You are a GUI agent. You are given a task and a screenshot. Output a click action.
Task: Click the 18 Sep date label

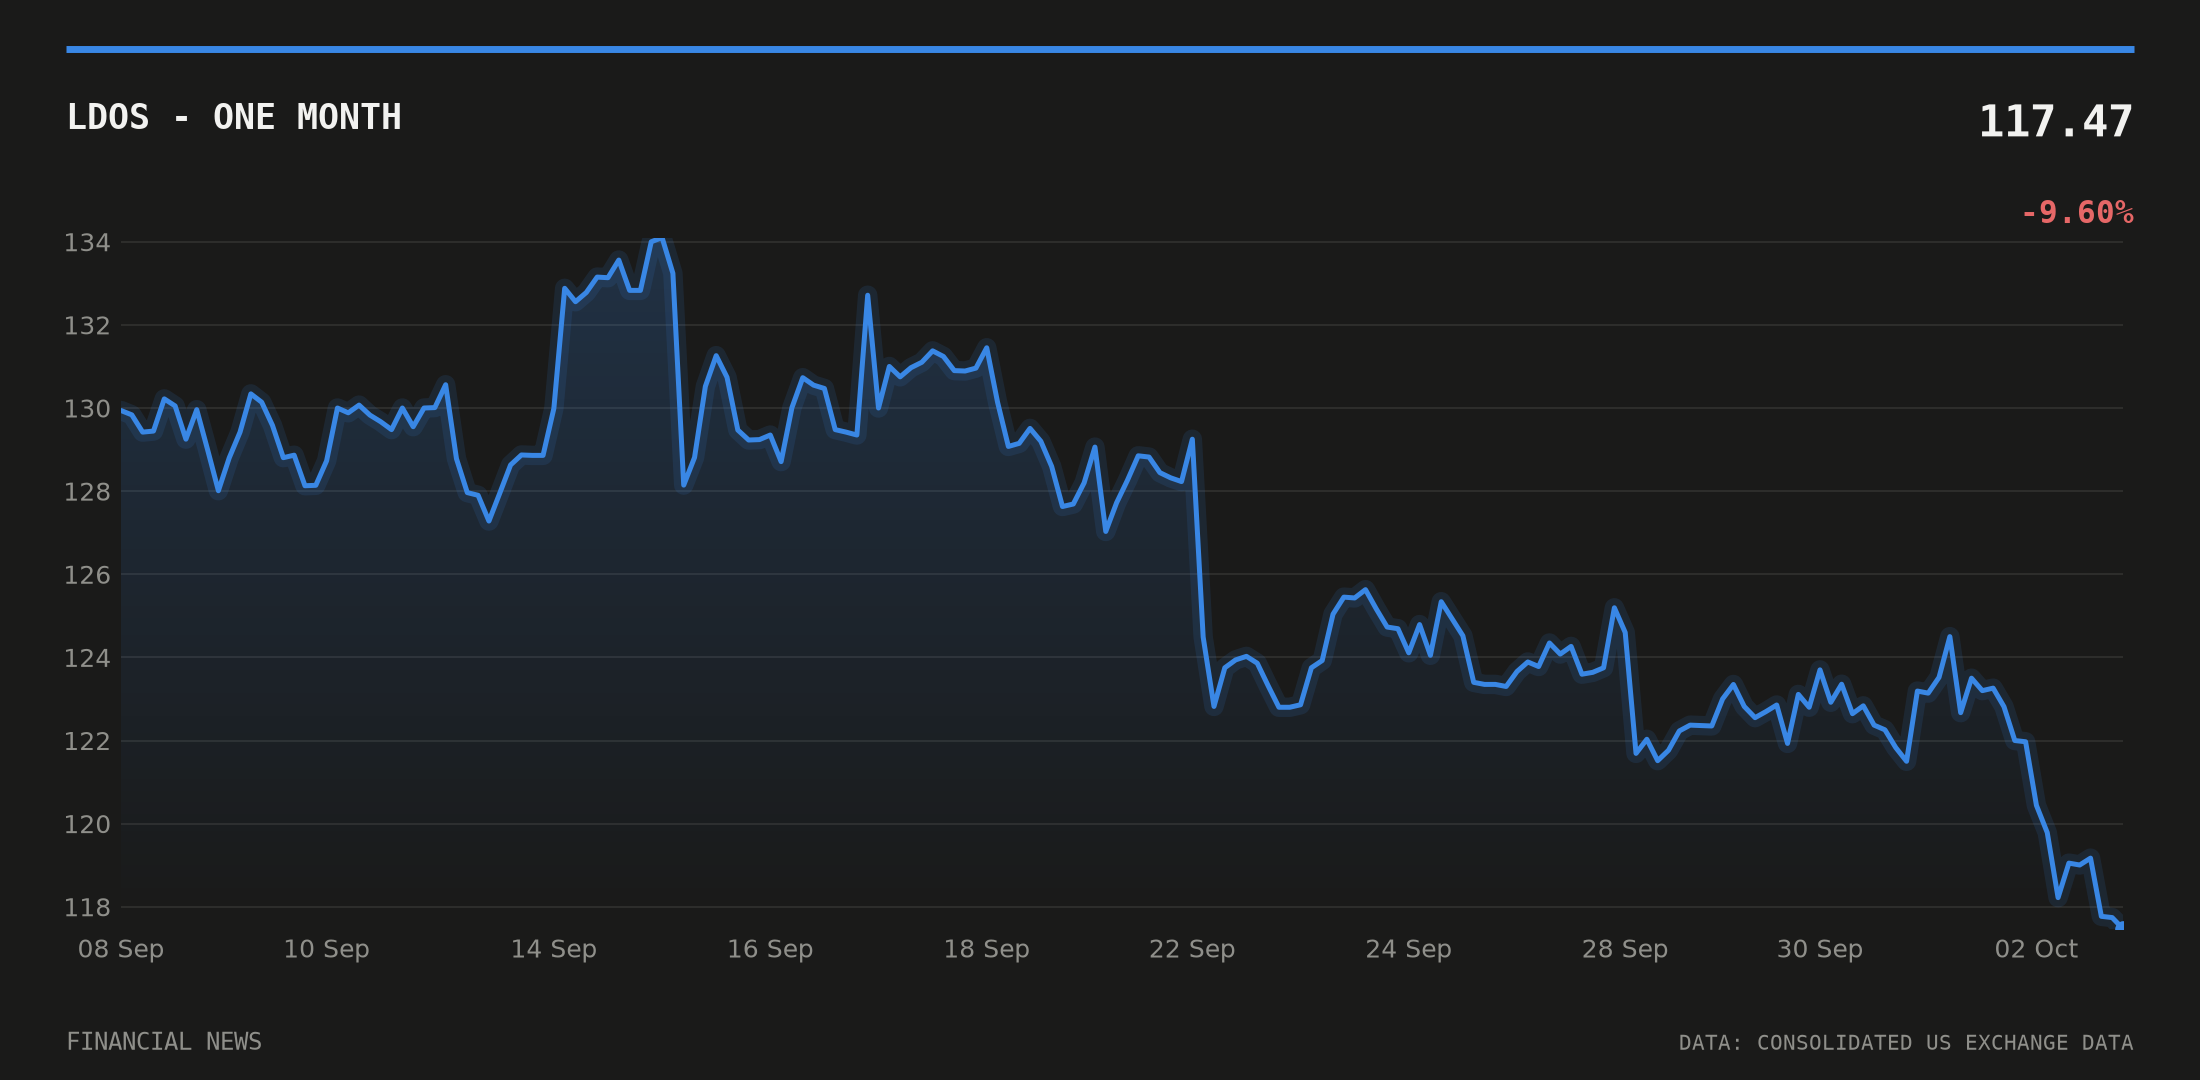pyautogui.click(x=987, y=949)
